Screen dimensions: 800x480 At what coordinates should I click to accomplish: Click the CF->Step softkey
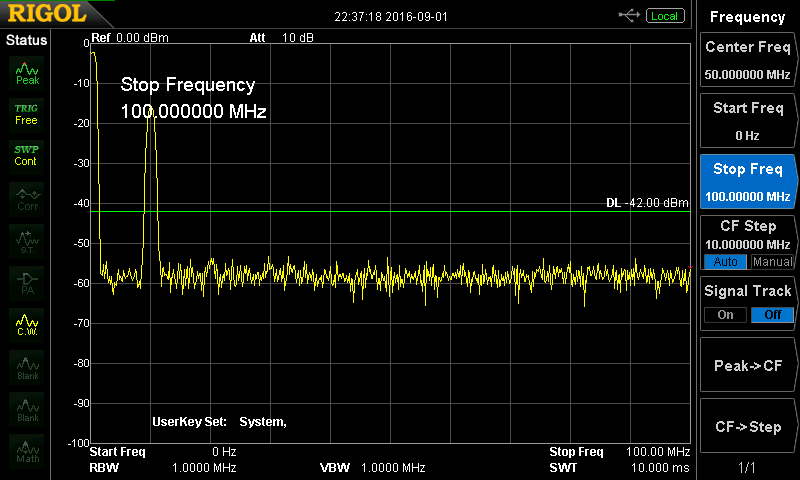(x=747, y=426)
